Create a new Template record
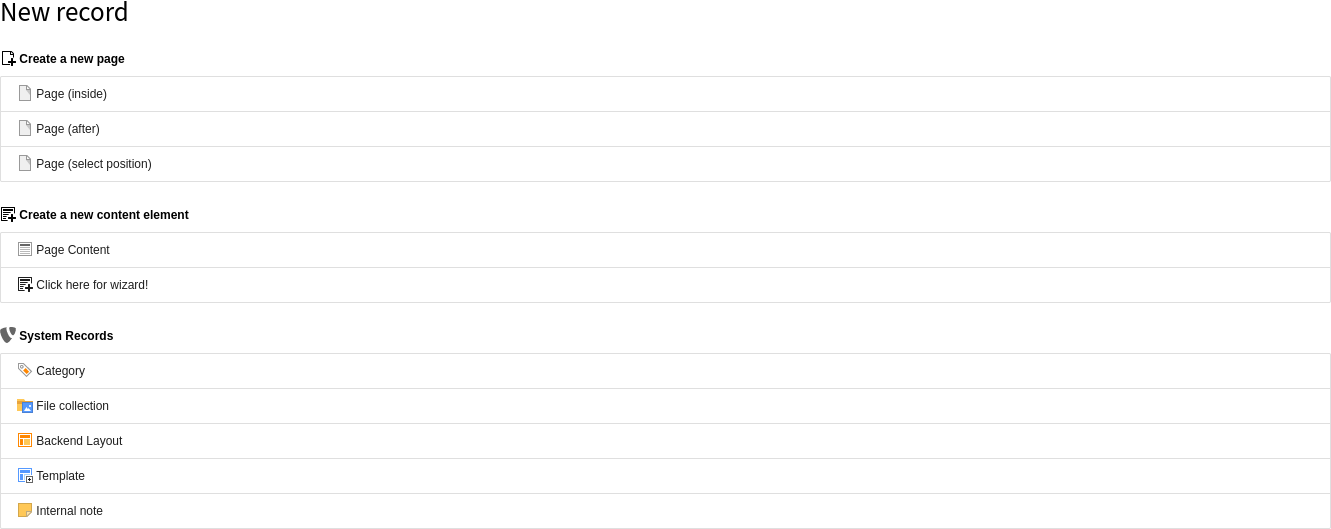1331x529 pixels. click(60, 476)
